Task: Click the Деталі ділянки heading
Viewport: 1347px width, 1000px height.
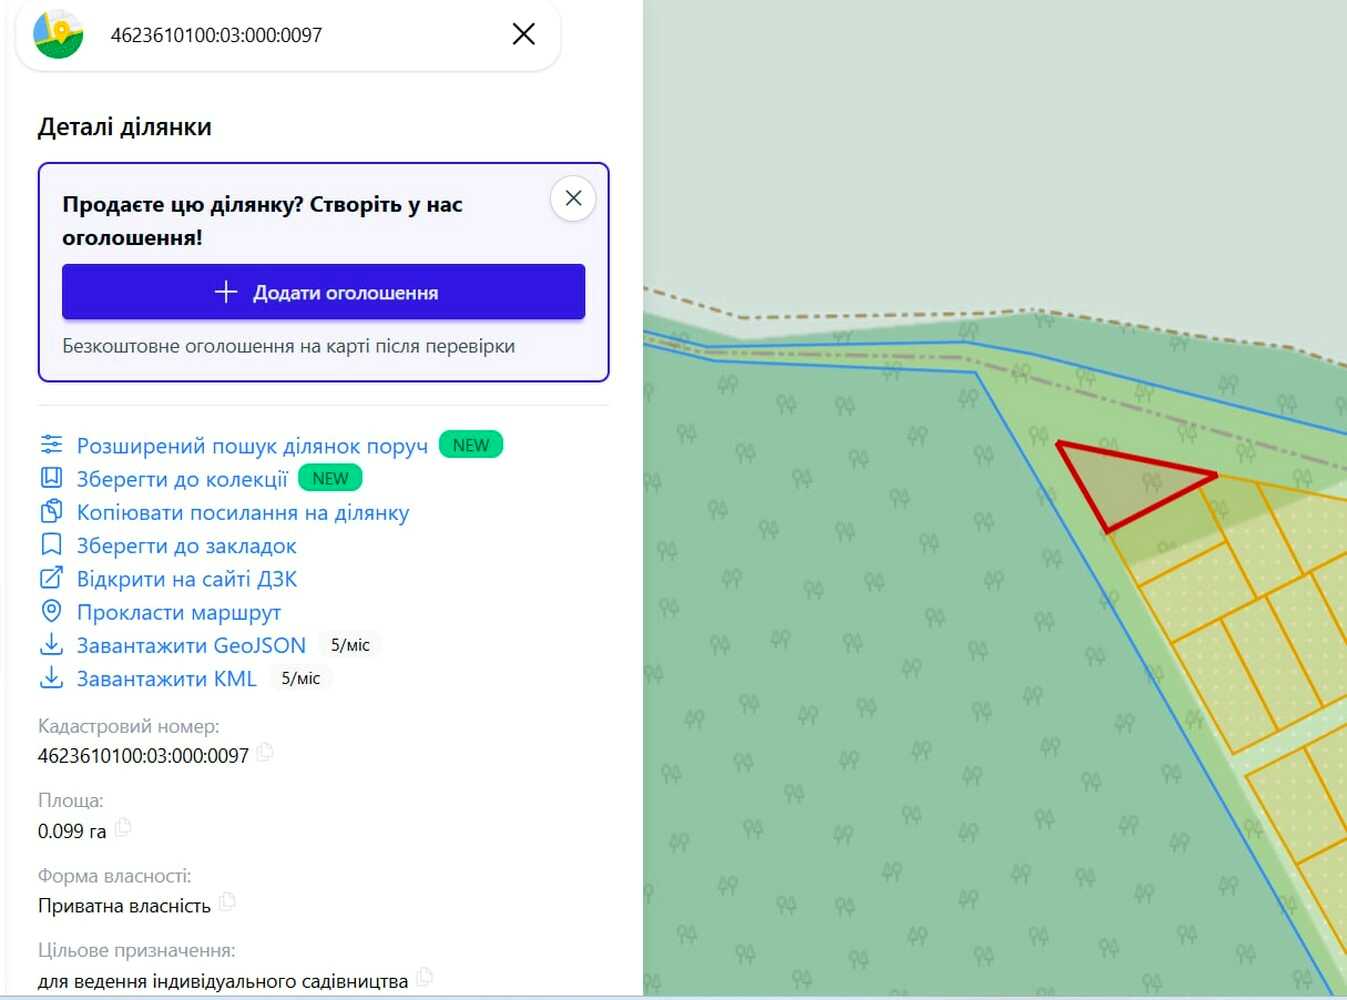Action: (125, 127)
